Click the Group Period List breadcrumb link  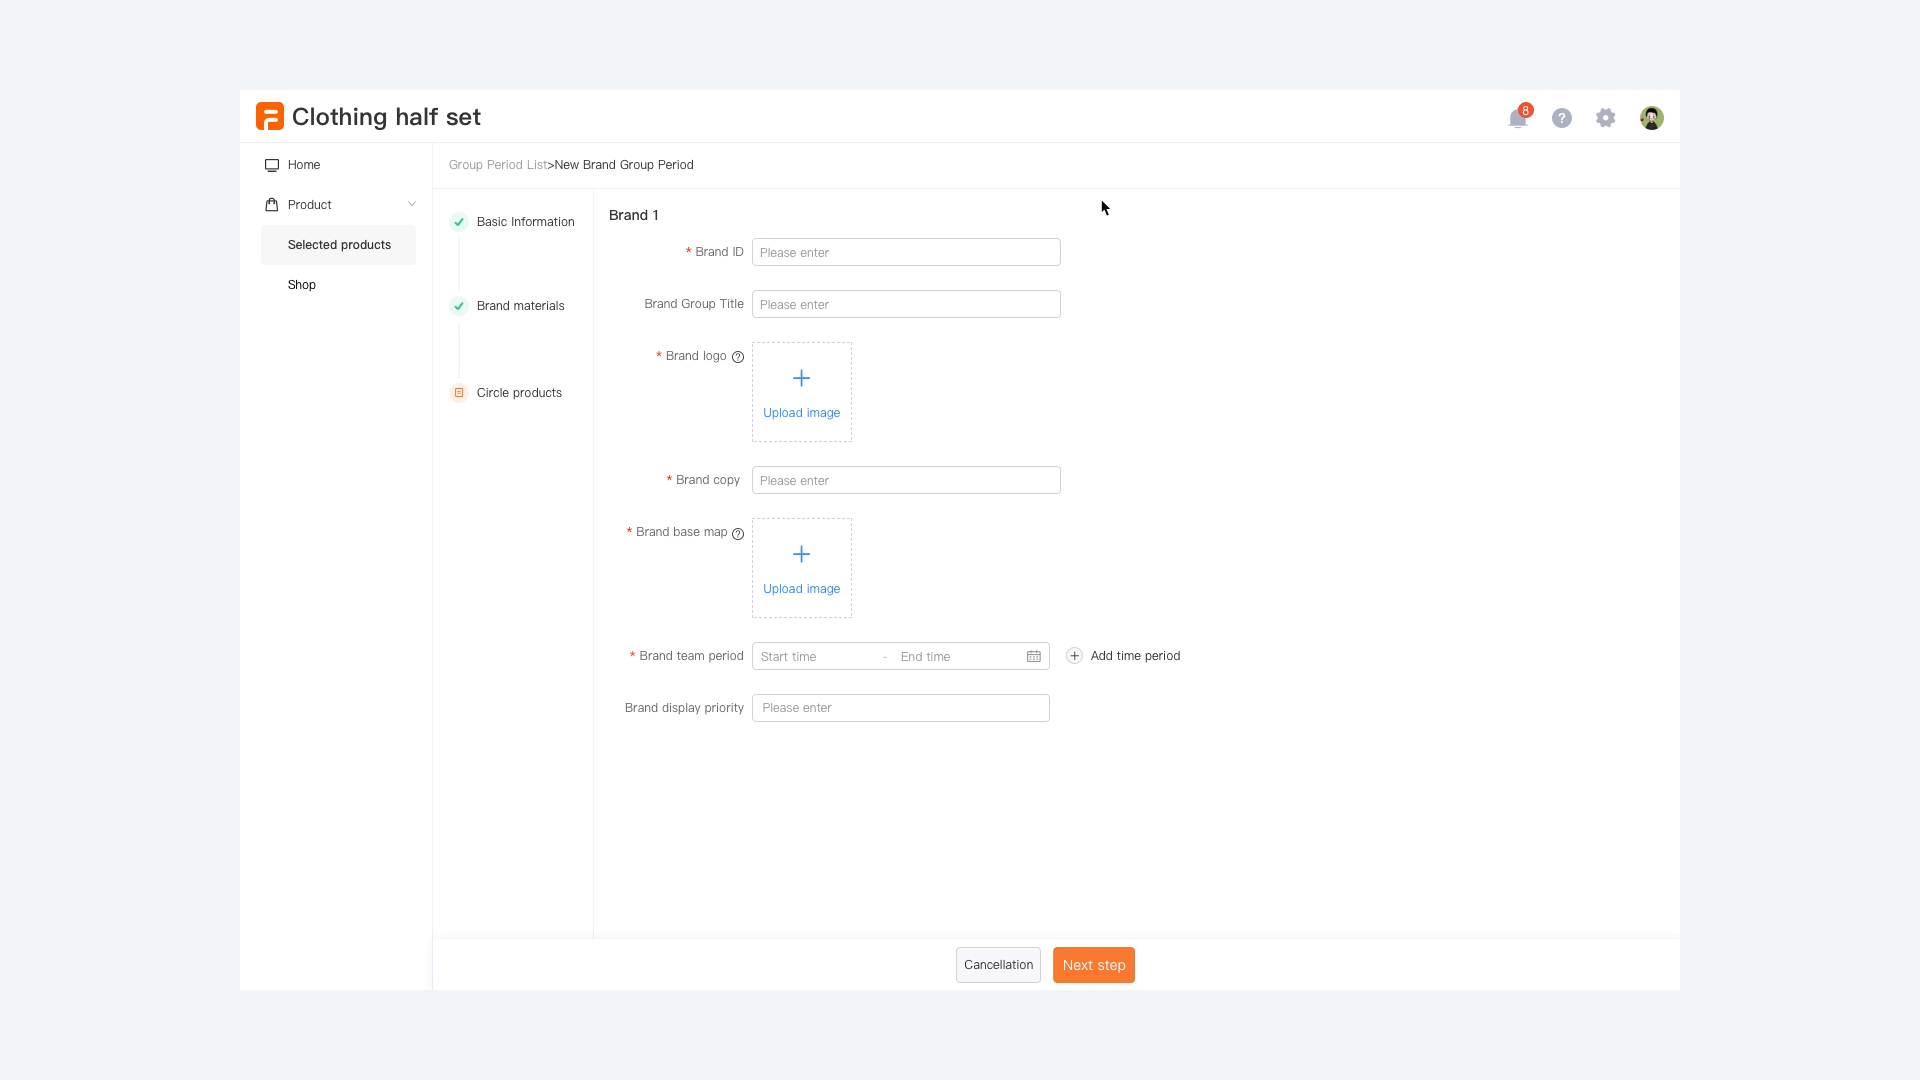point(498,165)
